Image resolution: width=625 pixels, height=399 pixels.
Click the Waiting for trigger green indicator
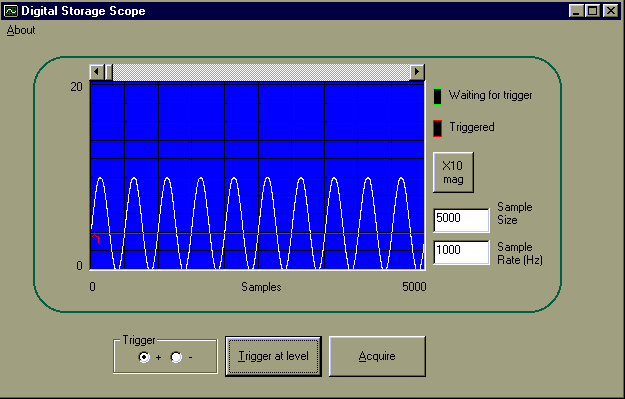(x=437, y=96)
